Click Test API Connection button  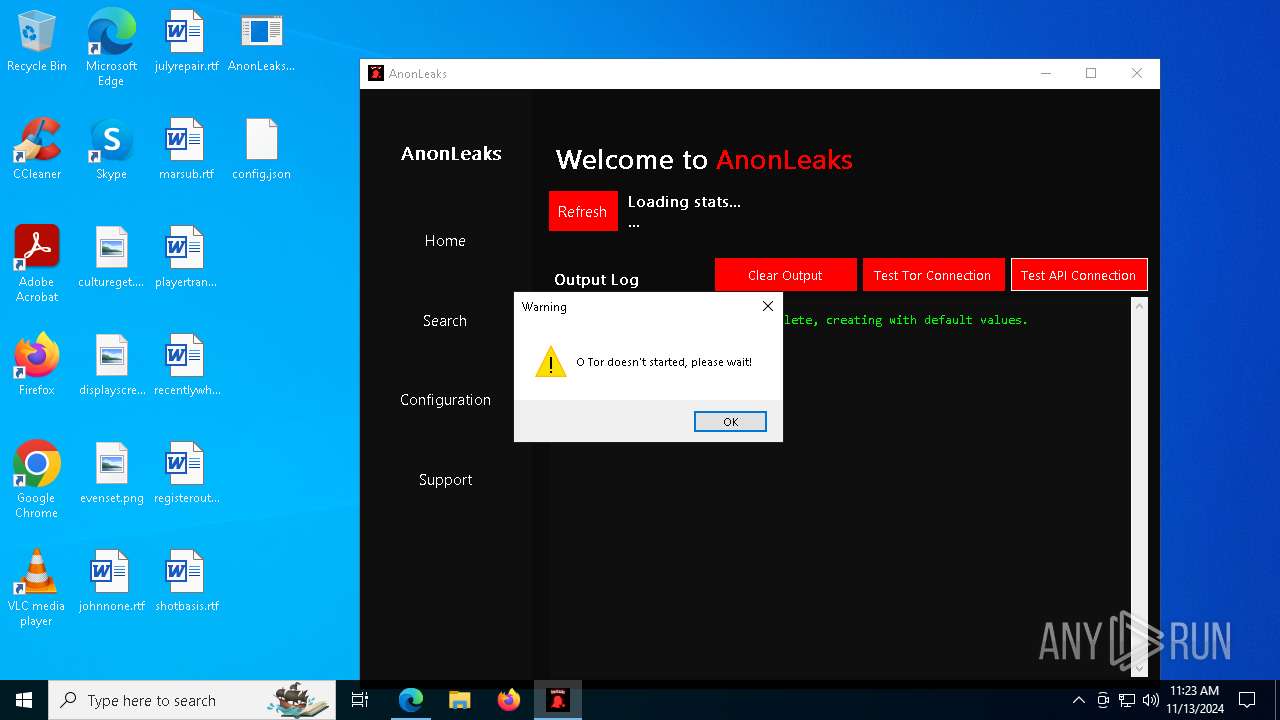pyautogui.click(x=1078, y=275)
